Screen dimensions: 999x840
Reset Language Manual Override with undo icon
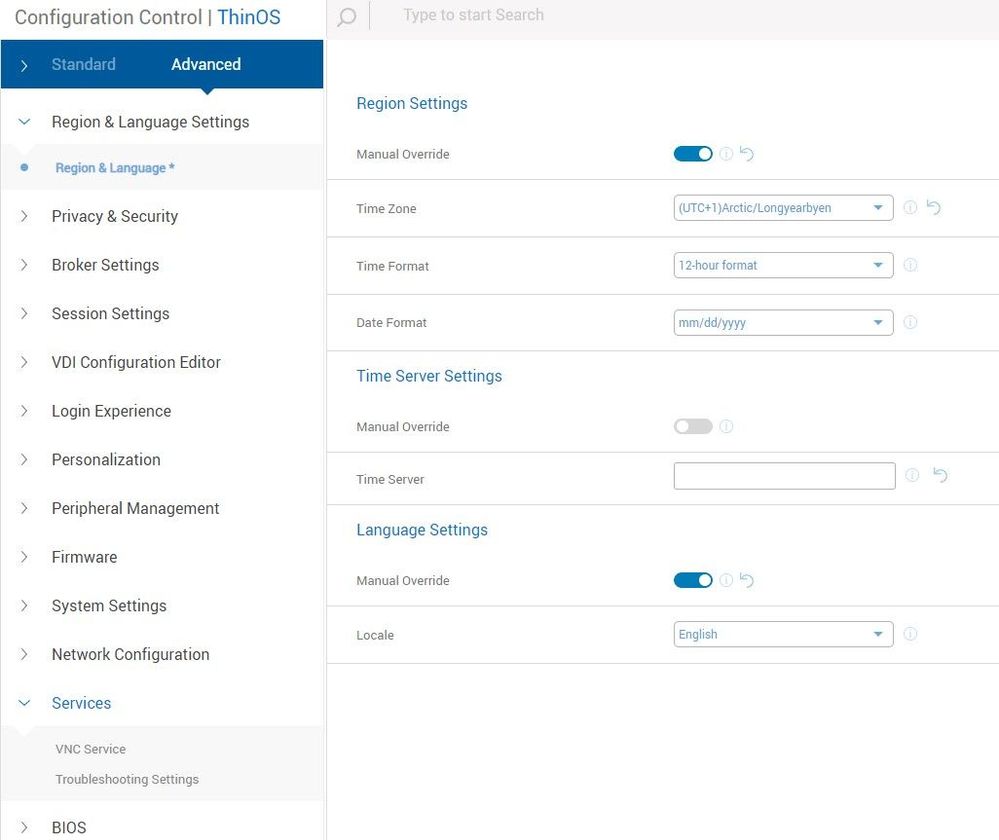click(x=747, y=580)
